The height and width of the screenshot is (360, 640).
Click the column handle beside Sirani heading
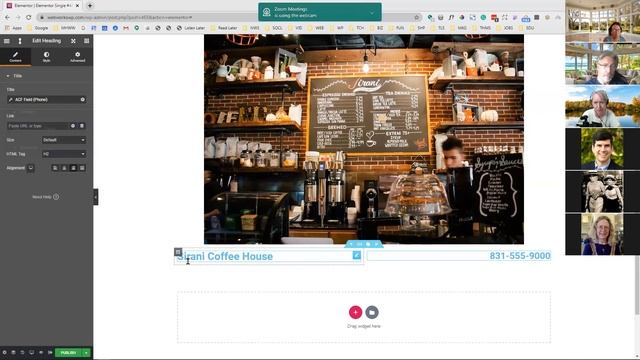coord(178,252)
